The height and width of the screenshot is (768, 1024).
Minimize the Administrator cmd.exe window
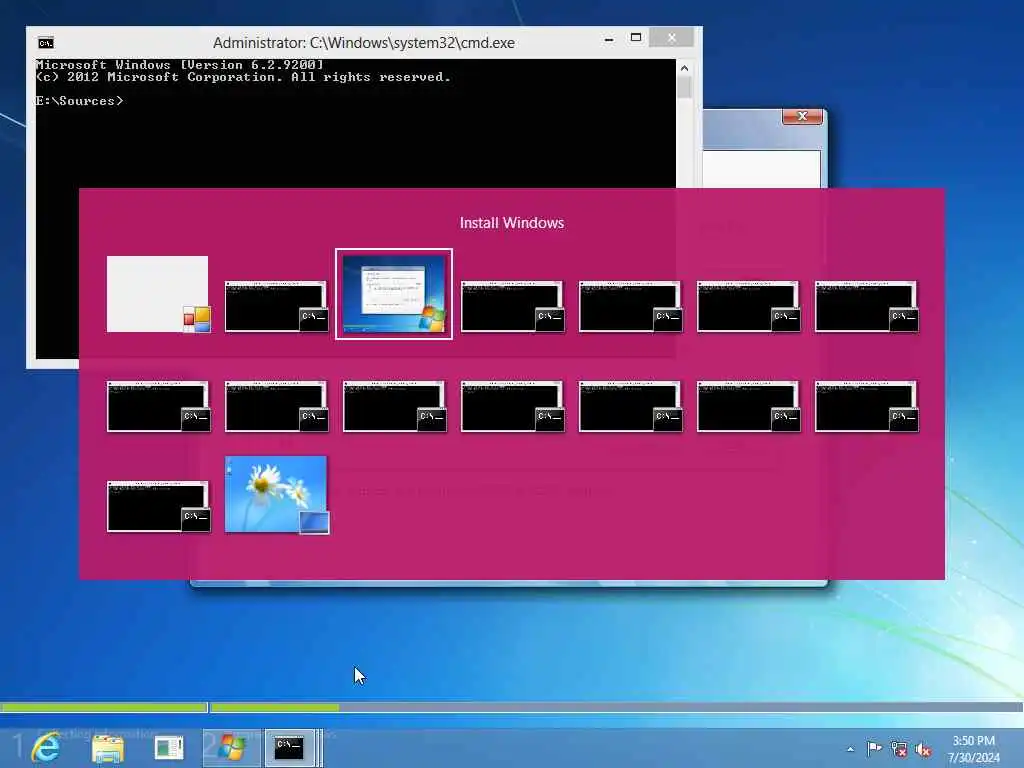(x=609, y=39)
